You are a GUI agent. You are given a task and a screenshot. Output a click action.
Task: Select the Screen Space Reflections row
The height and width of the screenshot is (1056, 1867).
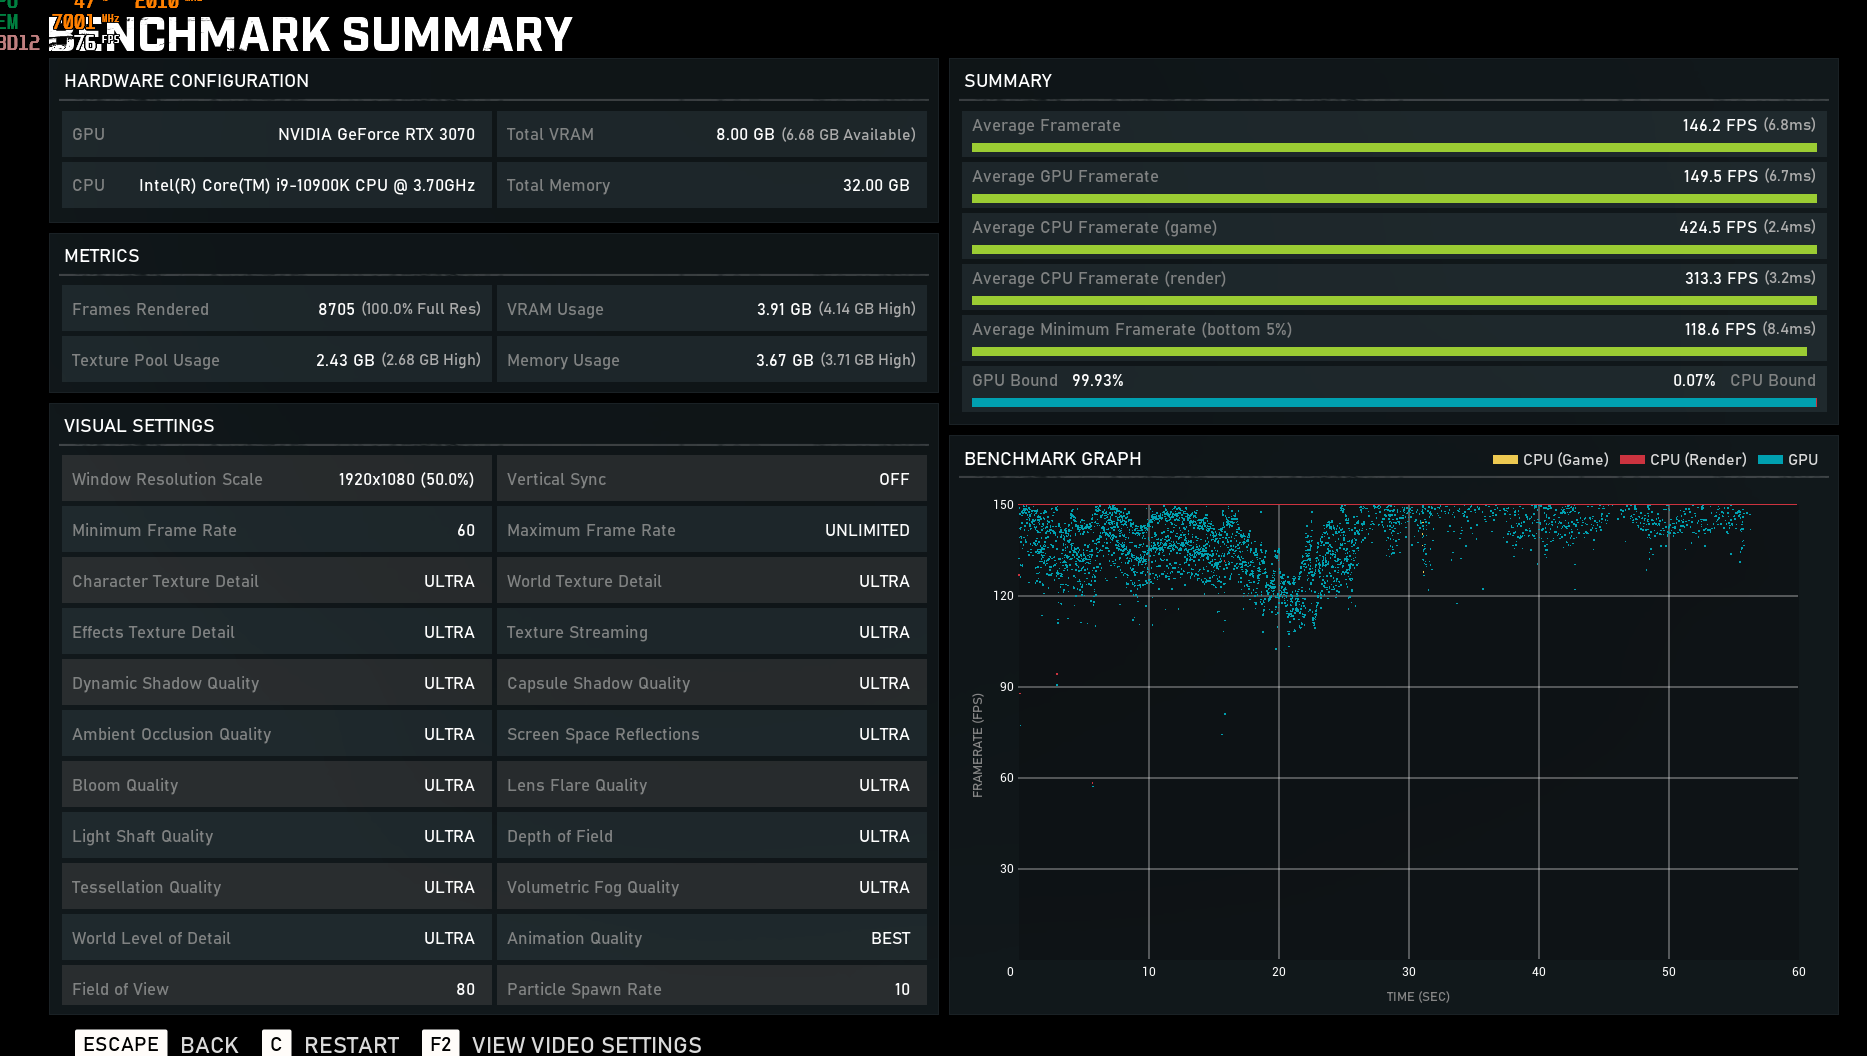coord(712,734)
